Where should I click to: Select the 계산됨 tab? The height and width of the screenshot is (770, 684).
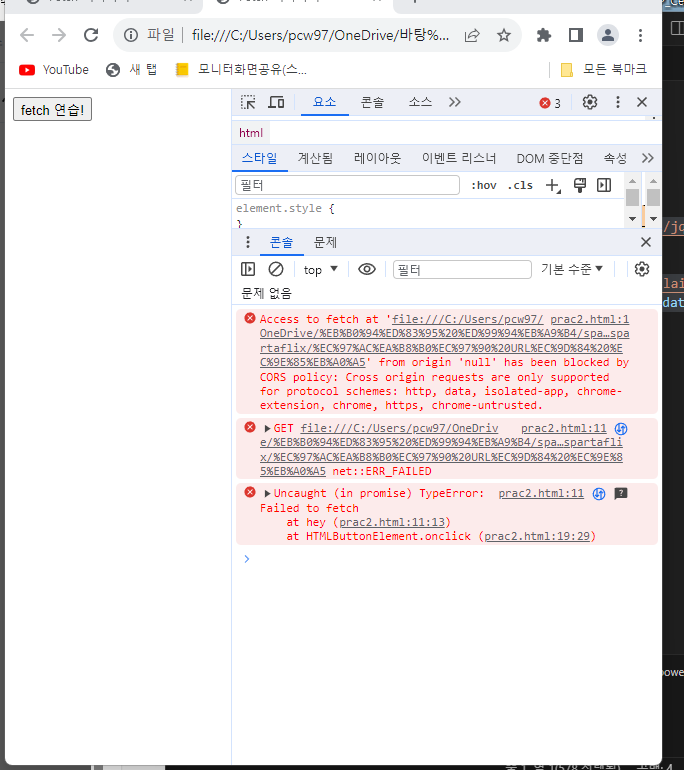tap(315, 158)
